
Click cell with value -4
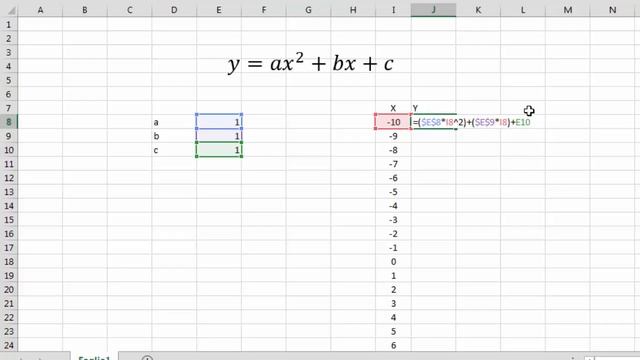[x=393, y=206]
